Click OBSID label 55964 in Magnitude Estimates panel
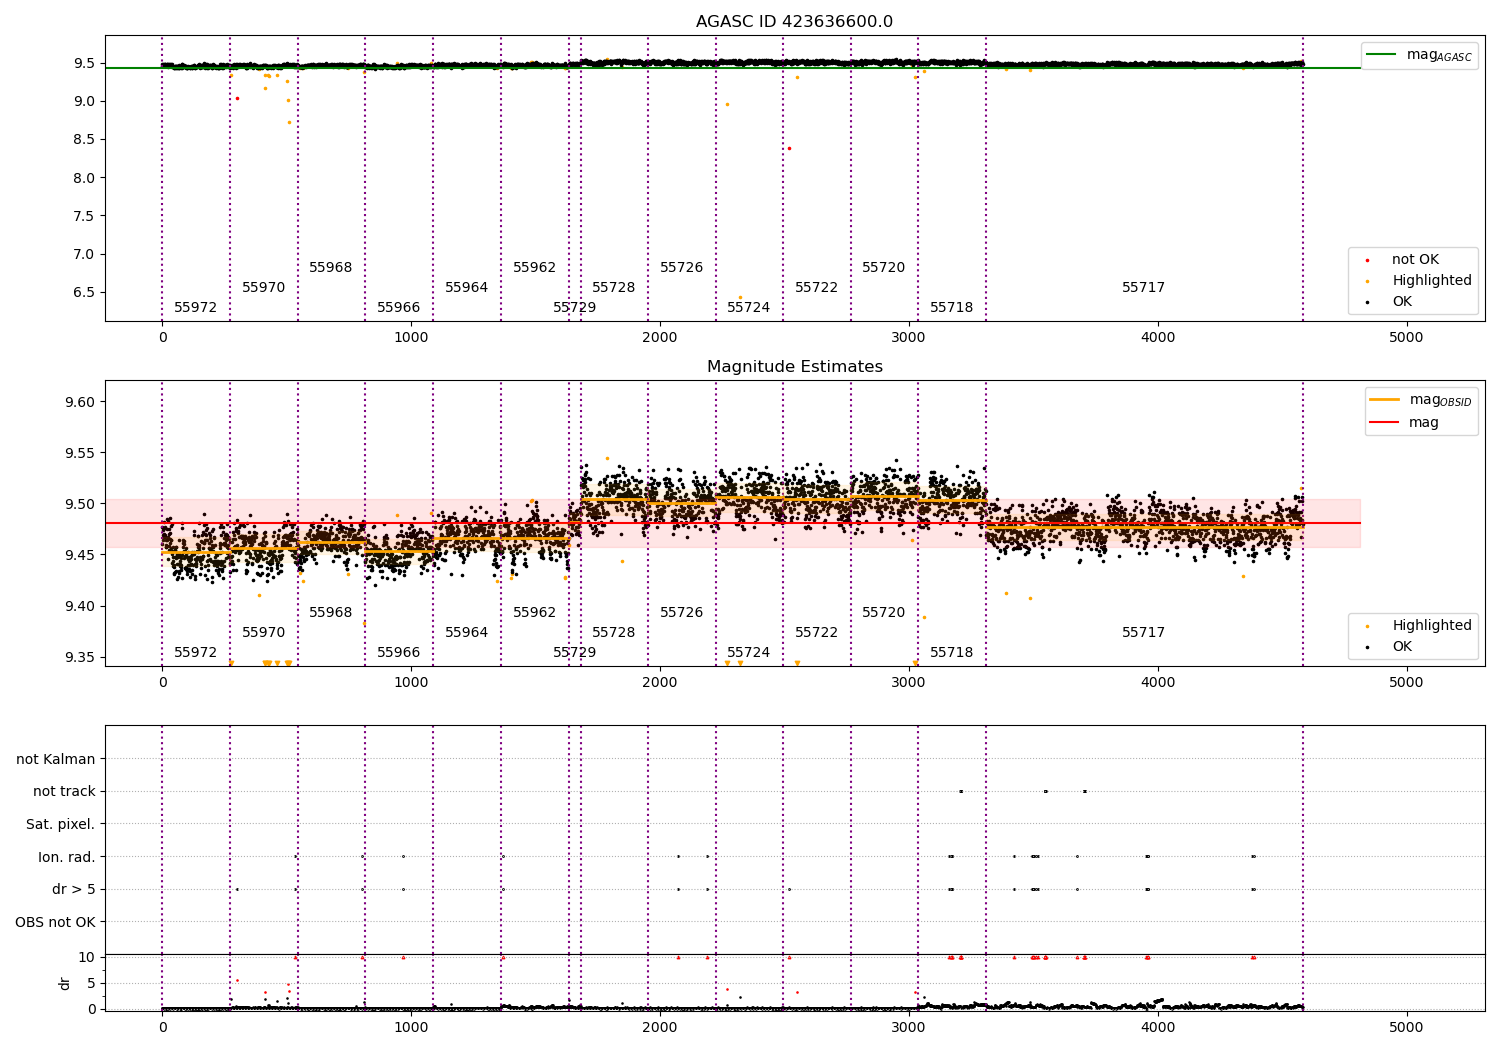This screenshot has height=1050, width=1500. [x=467, y=633]
